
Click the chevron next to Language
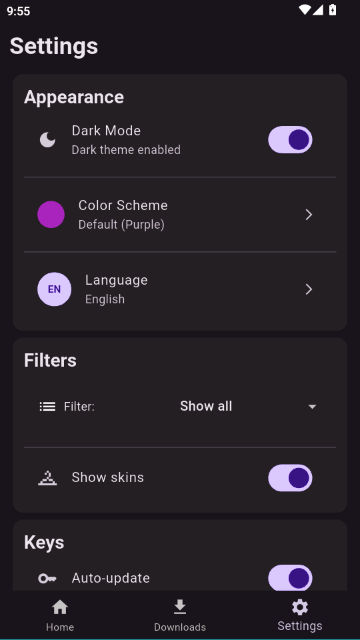(x=309, y=289)
